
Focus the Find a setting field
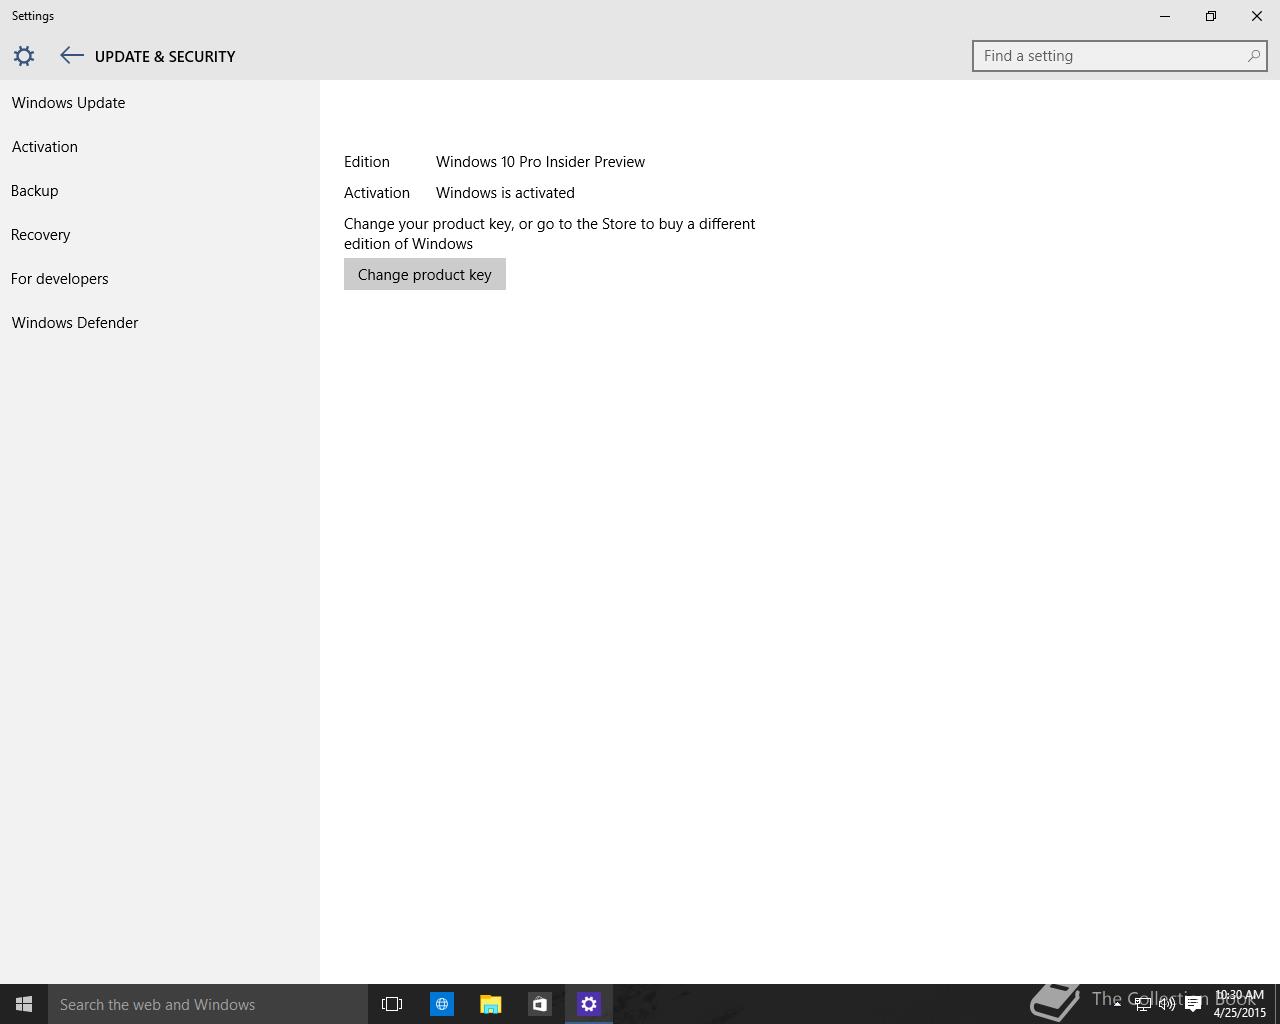coord(1119,56)
